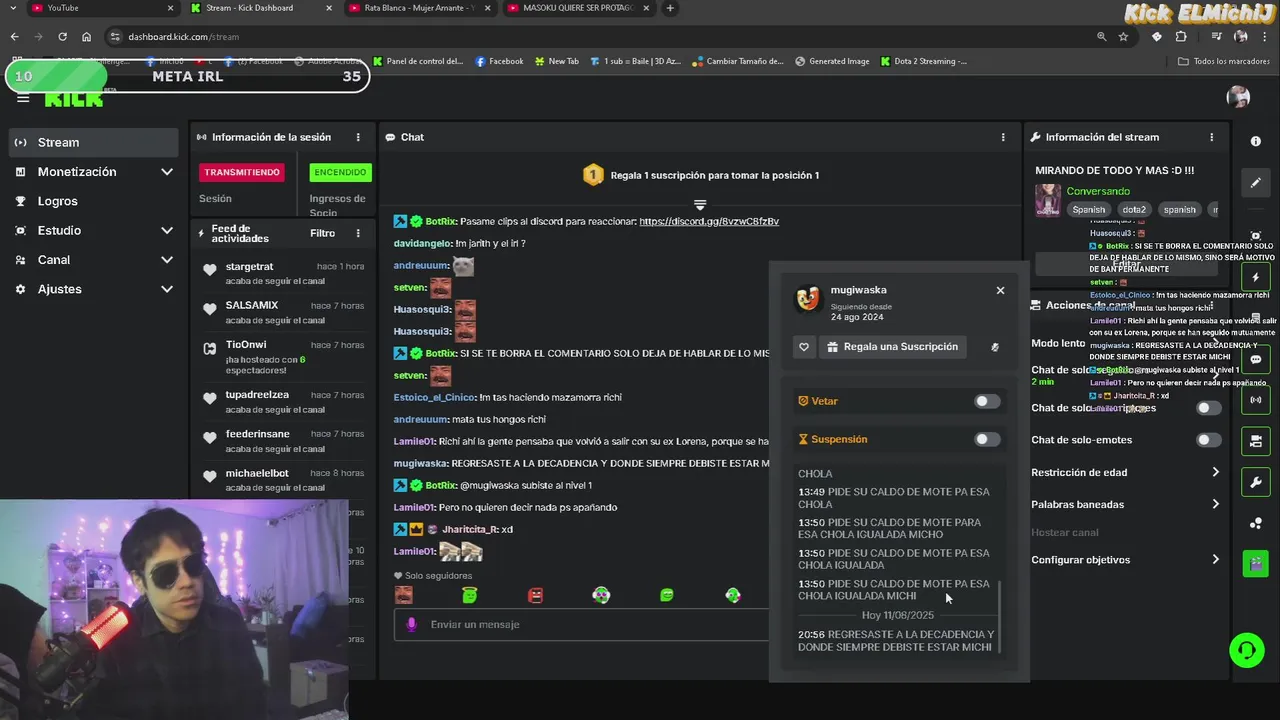Open the Facebook bookmark
The height and width of the screenshot is (720, 1280).
tap(499, 61)
